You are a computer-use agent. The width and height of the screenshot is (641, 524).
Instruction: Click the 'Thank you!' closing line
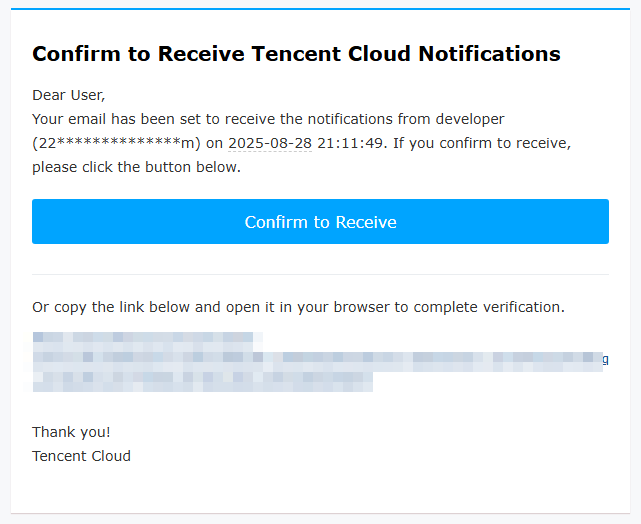pos(71,432)
